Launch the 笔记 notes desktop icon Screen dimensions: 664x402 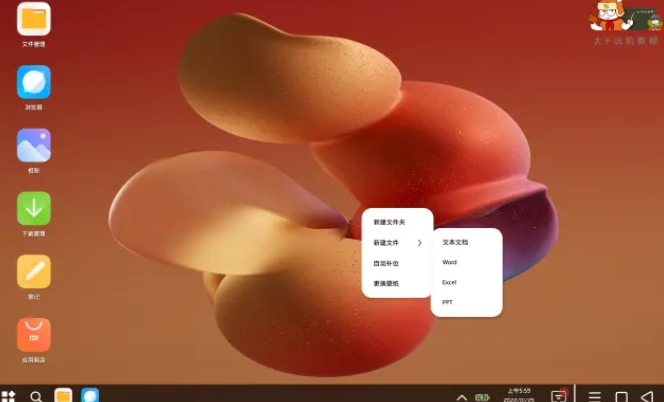pos(34,271)
